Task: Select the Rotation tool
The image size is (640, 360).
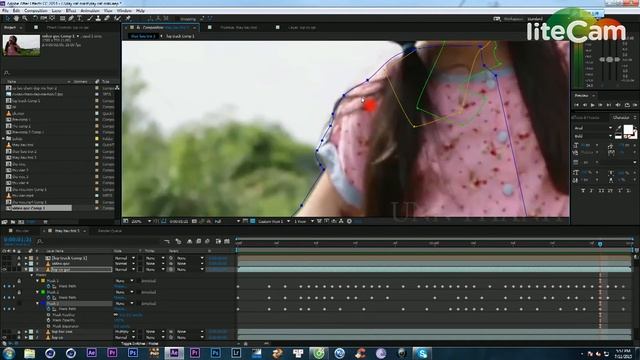Action: (36, 18)
